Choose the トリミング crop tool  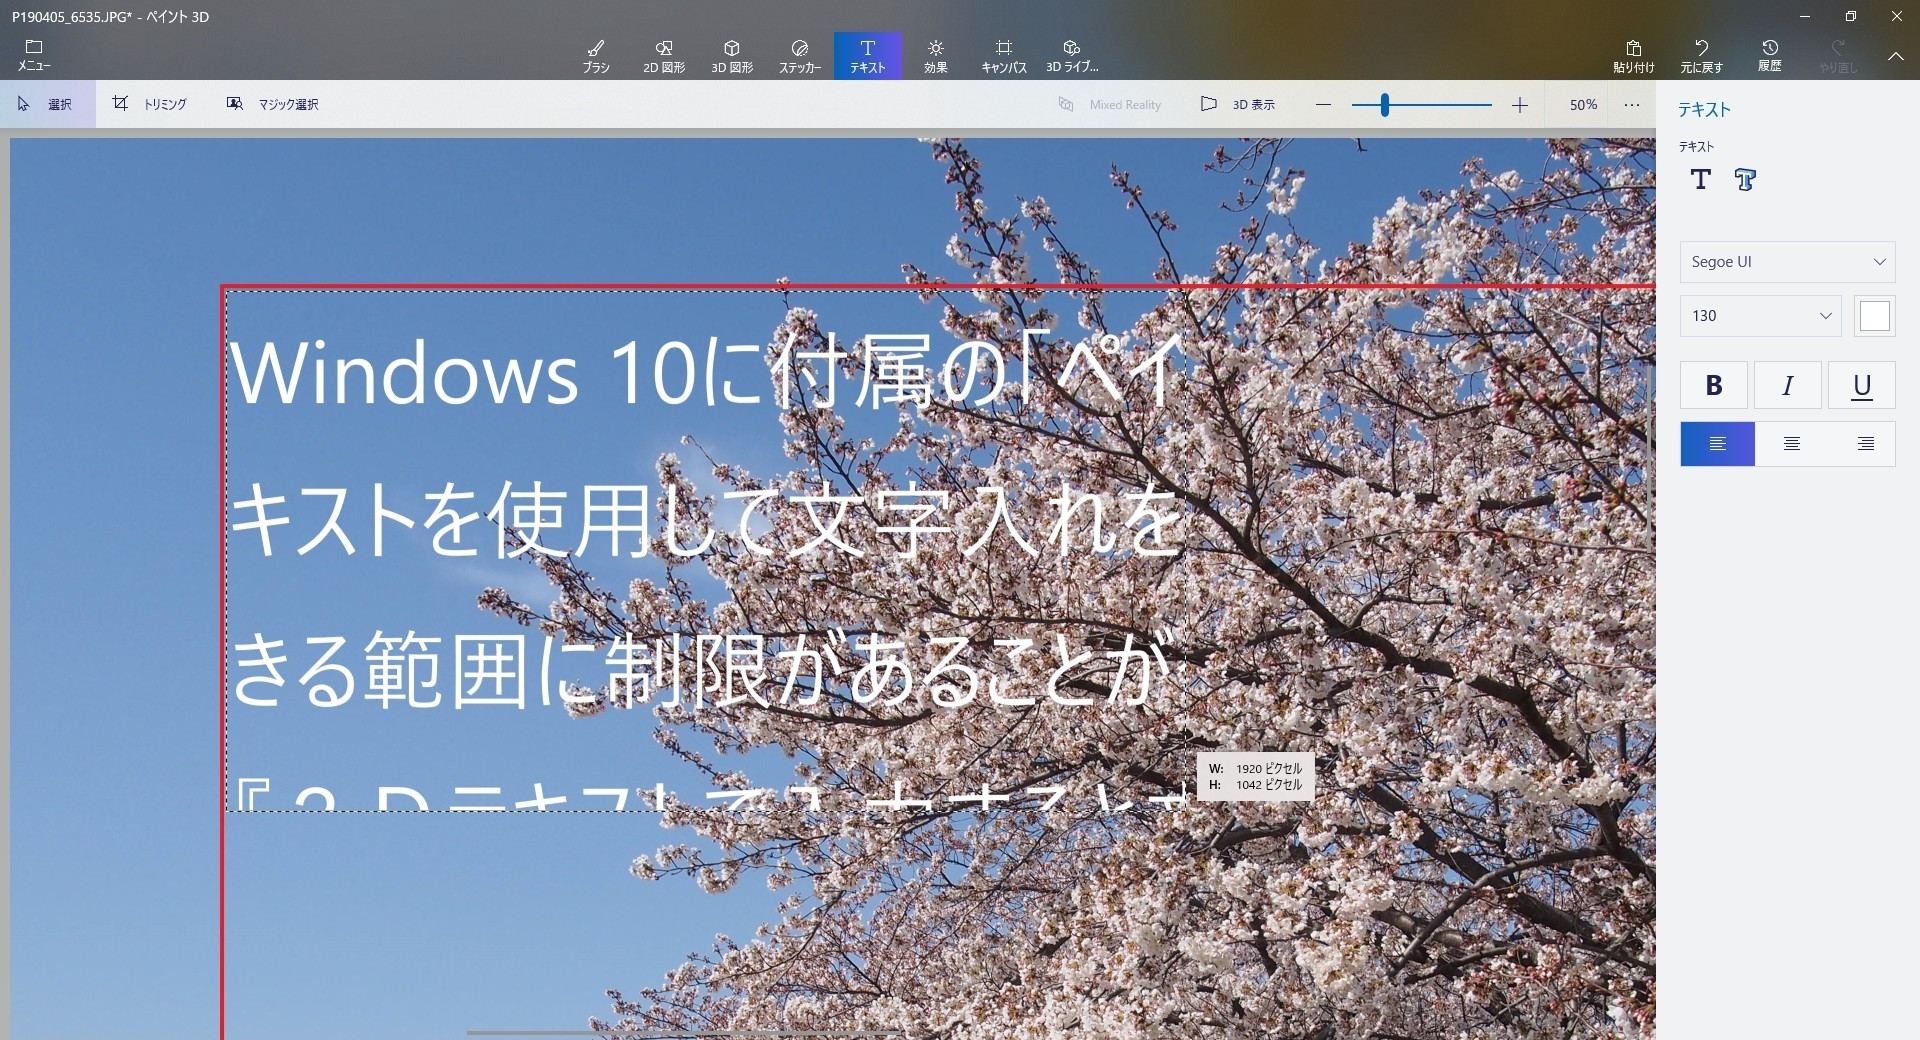(150, 104)
